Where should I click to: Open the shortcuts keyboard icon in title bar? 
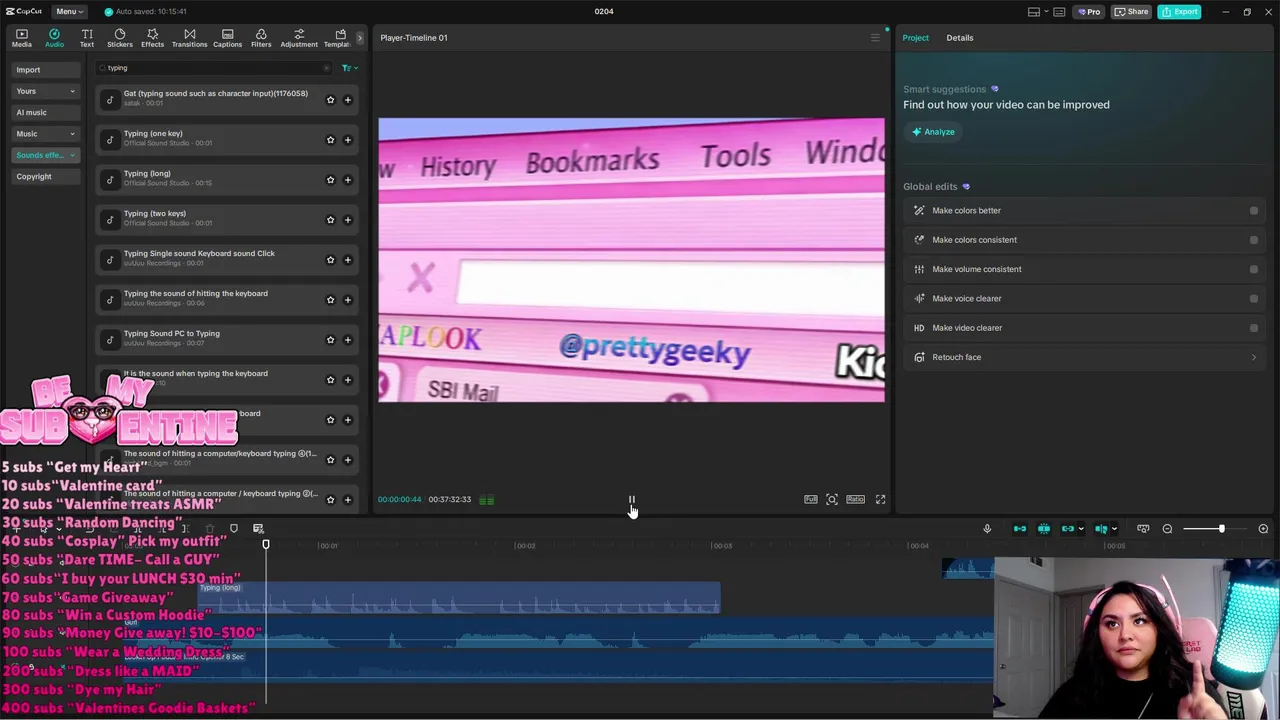pyautogui.click(x=1059, y=12)
